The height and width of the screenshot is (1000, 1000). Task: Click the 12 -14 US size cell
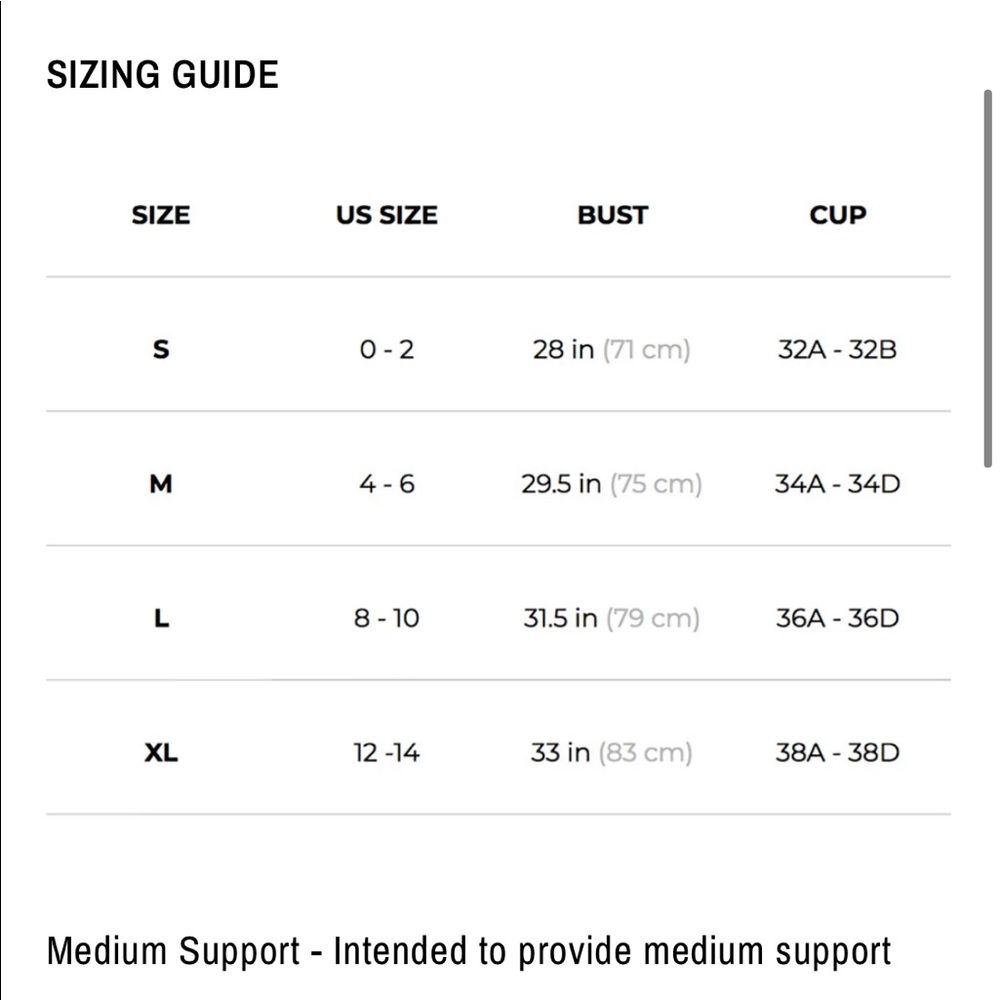(x=386, y=753)
